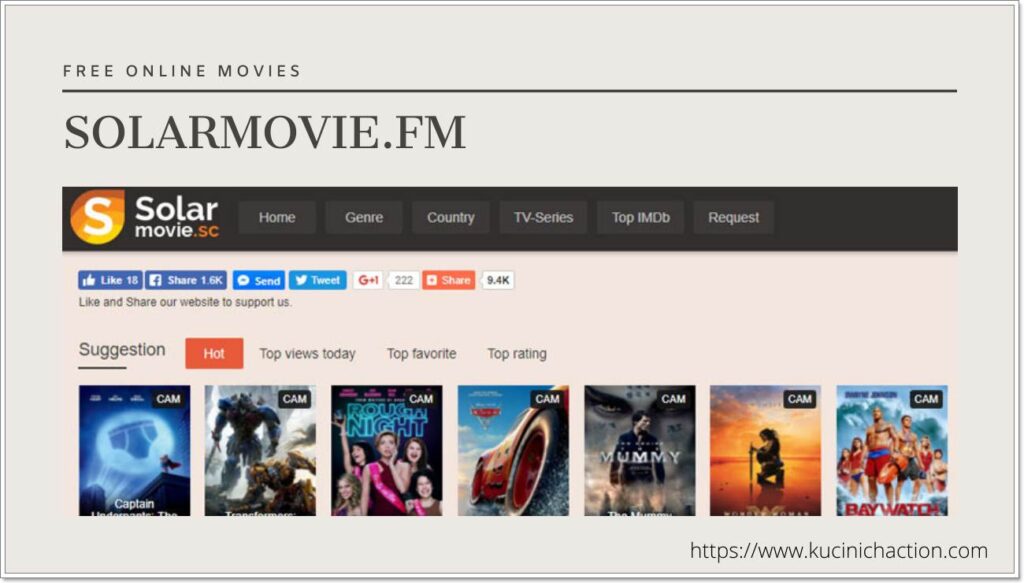Image resolution: width=1024 pixels, height=583 pixels.
Task: Open the Cars 3 movie poster
Action: pos(513,450)
